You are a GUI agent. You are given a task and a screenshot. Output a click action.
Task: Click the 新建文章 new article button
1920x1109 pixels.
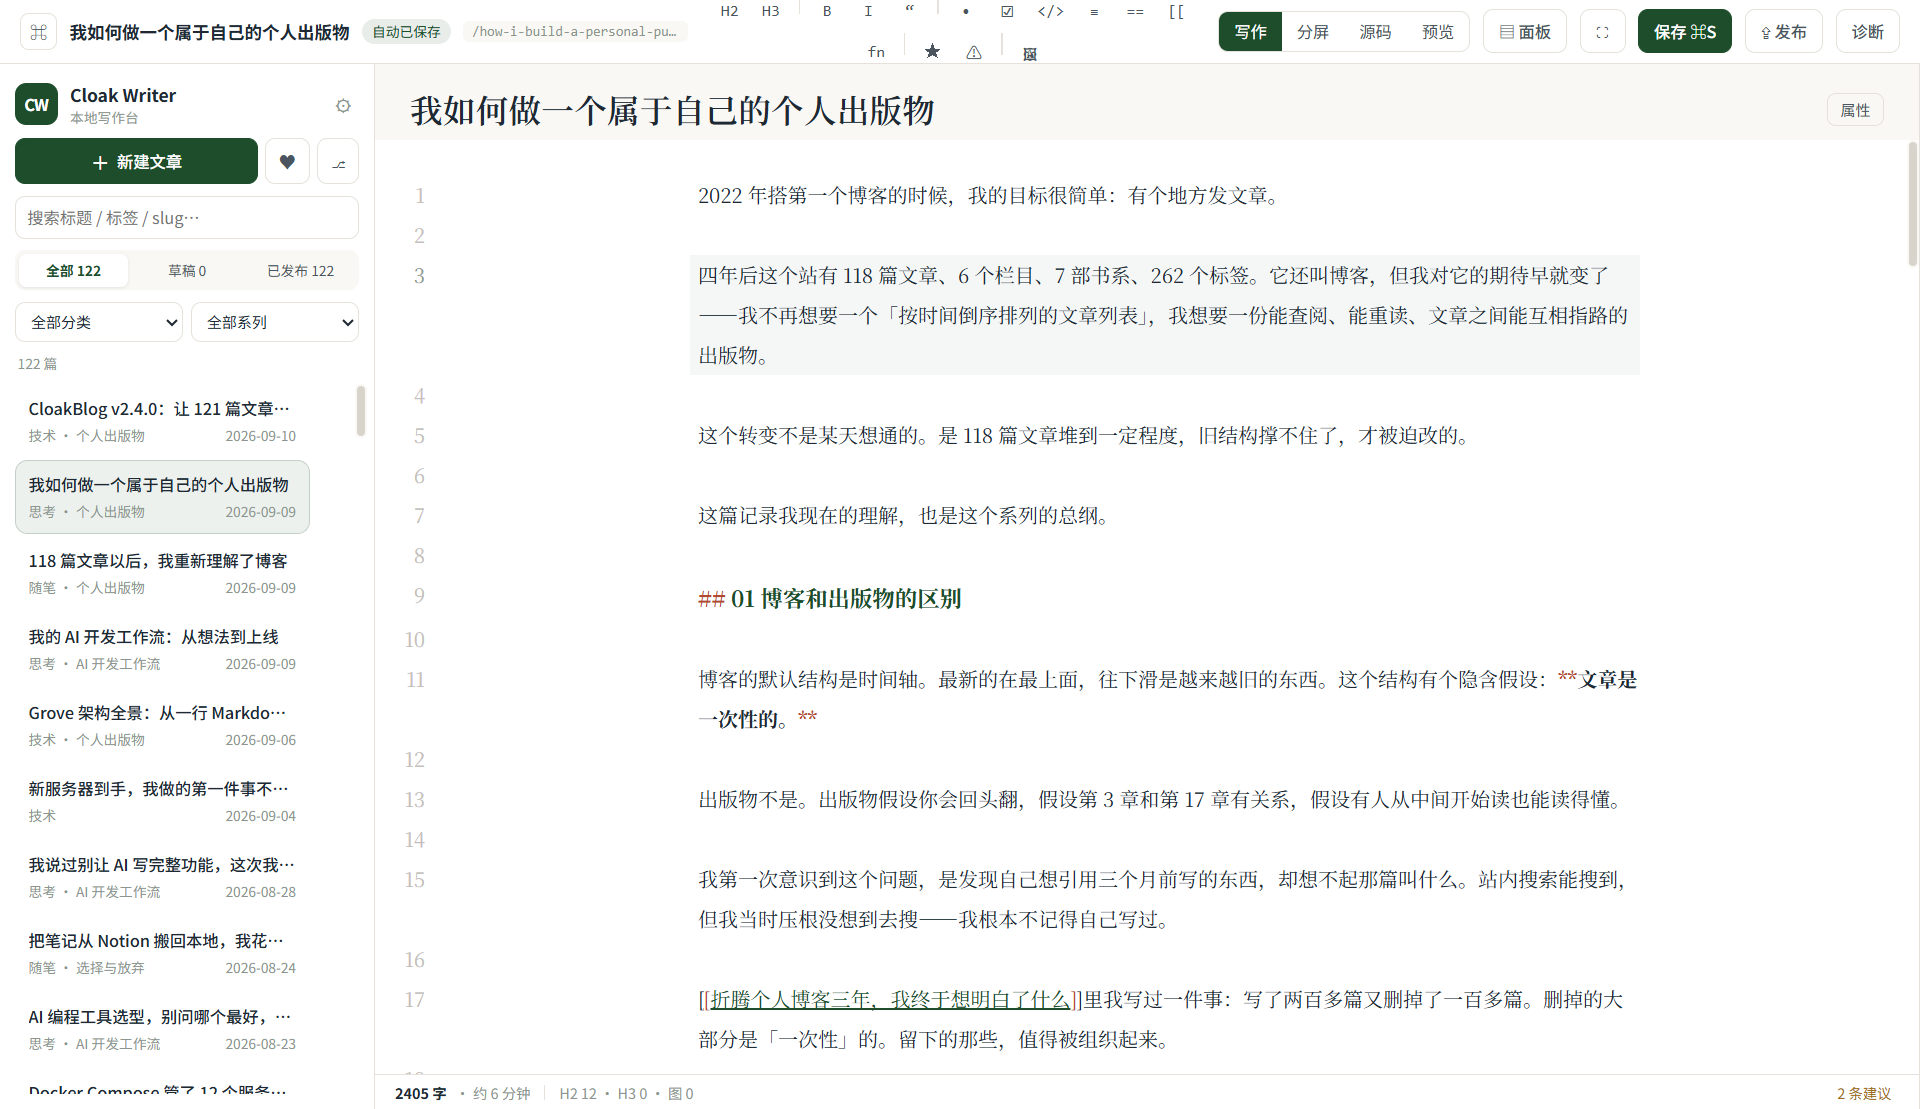tap(136, 161)
